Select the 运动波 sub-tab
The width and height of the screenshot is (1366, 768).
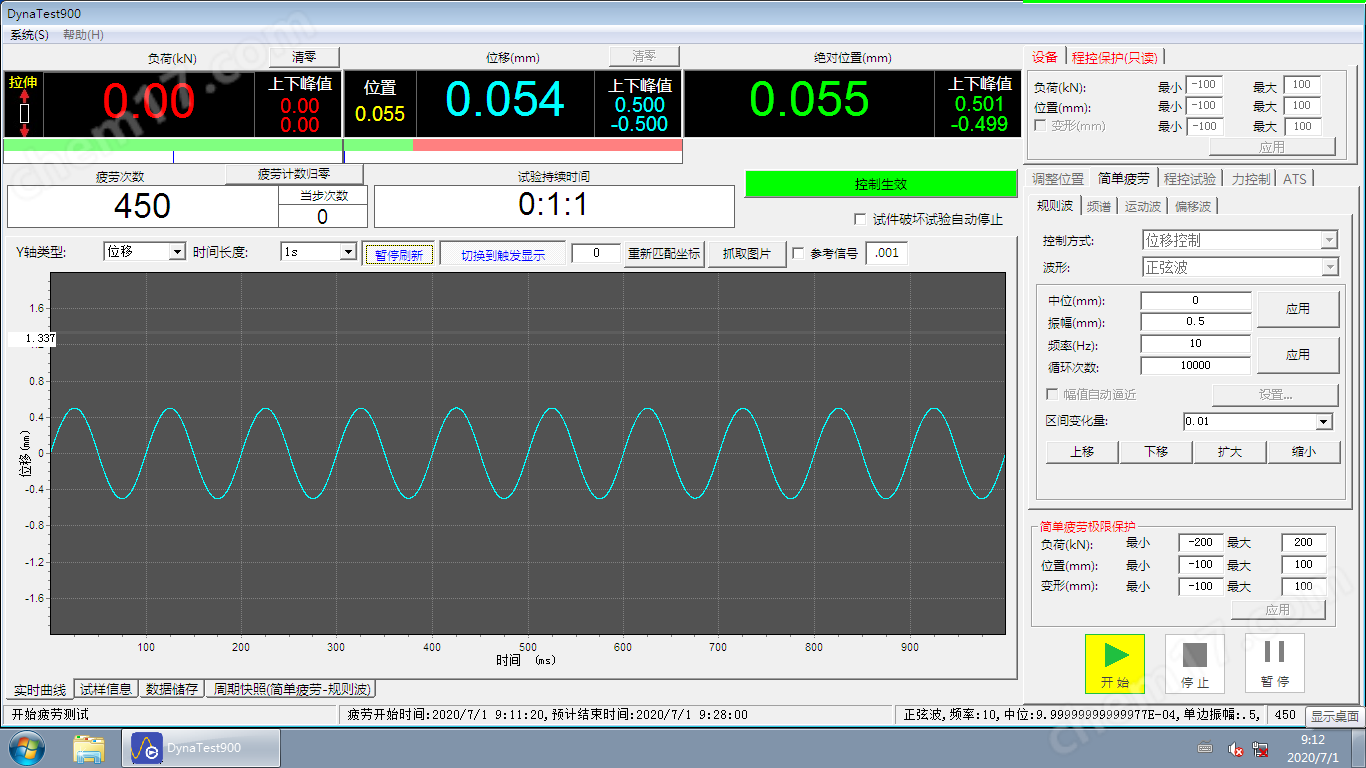[1142, 207]
